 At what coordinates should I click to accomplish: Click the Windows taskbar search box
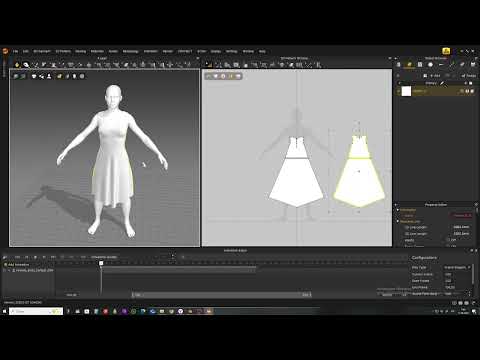[36, 311]
